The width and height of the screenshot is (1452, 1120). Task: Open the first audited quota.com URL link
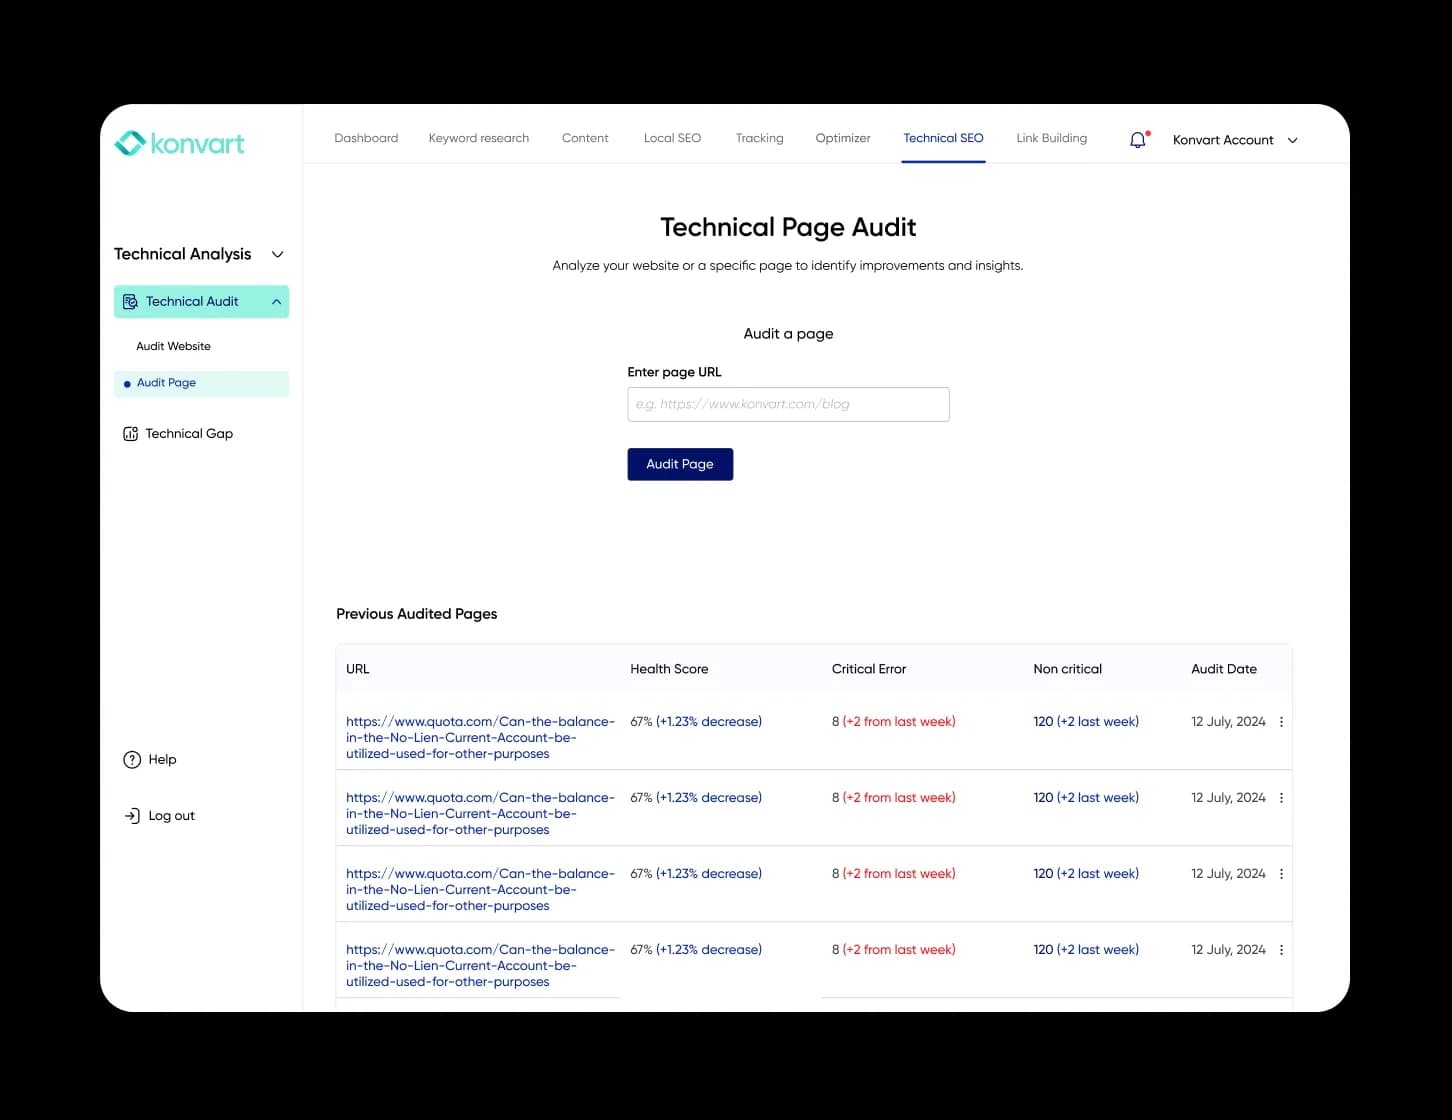pyautogui.click(x=480, y=738)
